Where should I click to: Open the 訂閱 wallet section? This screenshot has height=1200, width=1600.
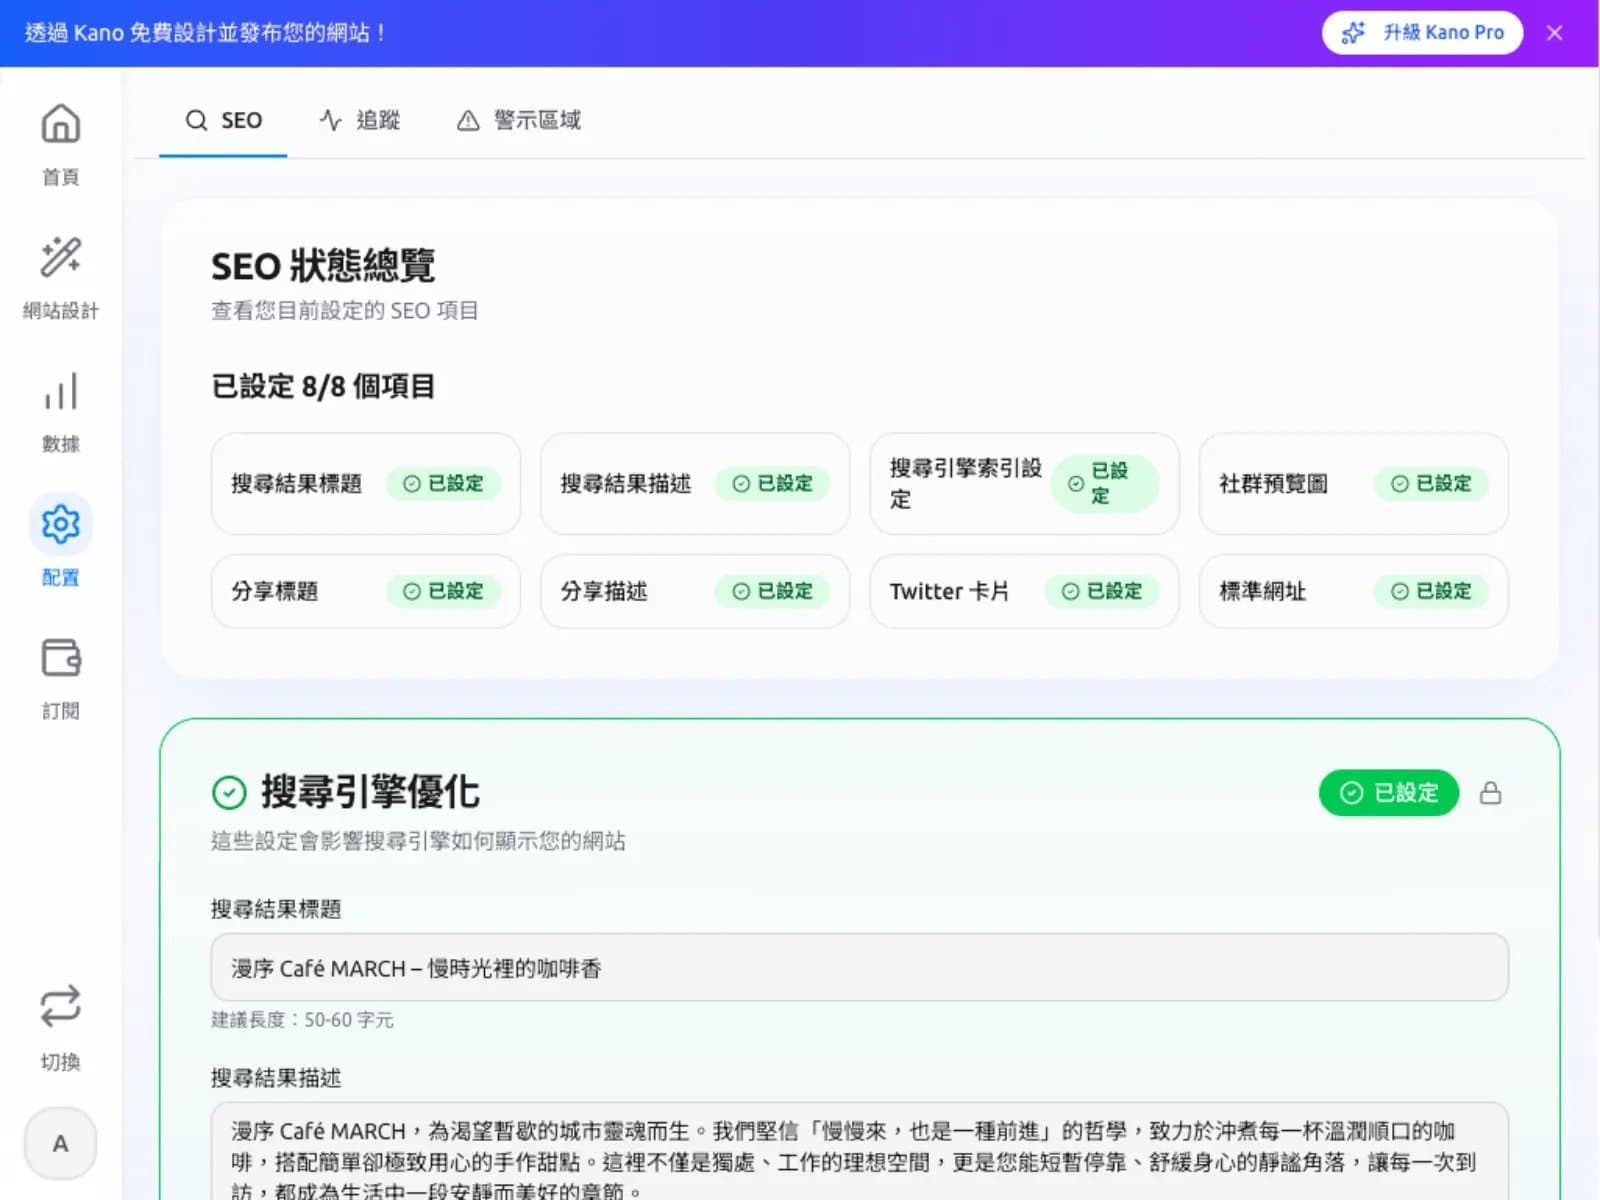tap(60, 679)
